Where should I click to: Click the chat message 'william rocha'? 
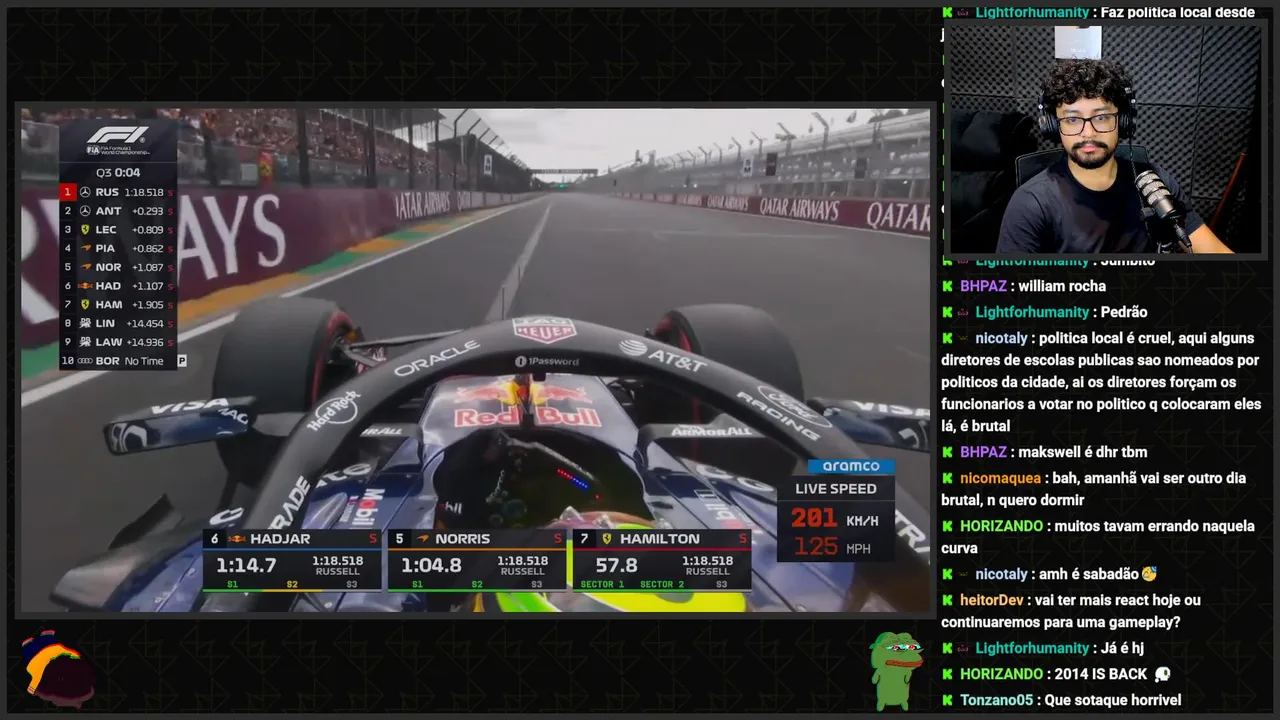coord(1062,286)
